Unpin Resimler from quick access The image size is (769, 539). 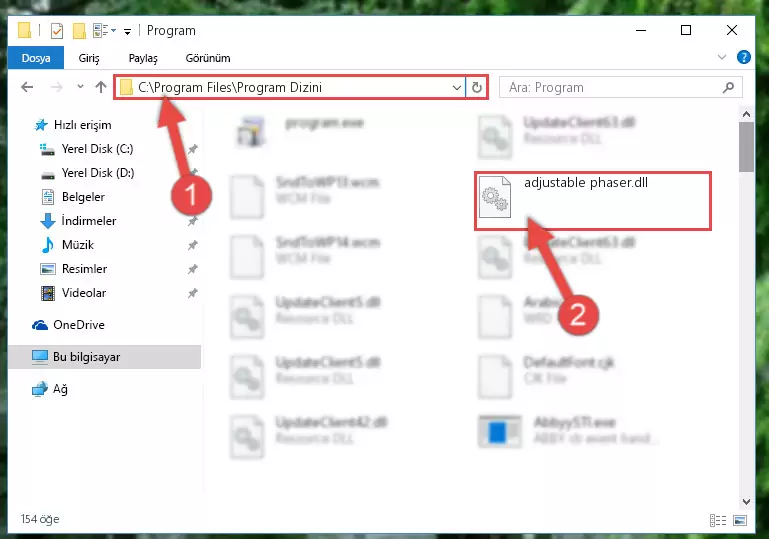(x=193, y=269)
